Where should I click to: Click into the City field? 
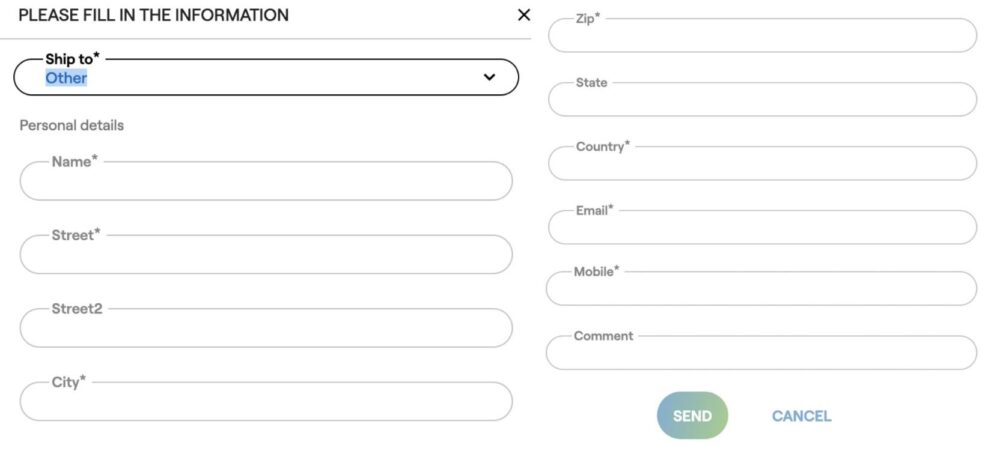266,402
